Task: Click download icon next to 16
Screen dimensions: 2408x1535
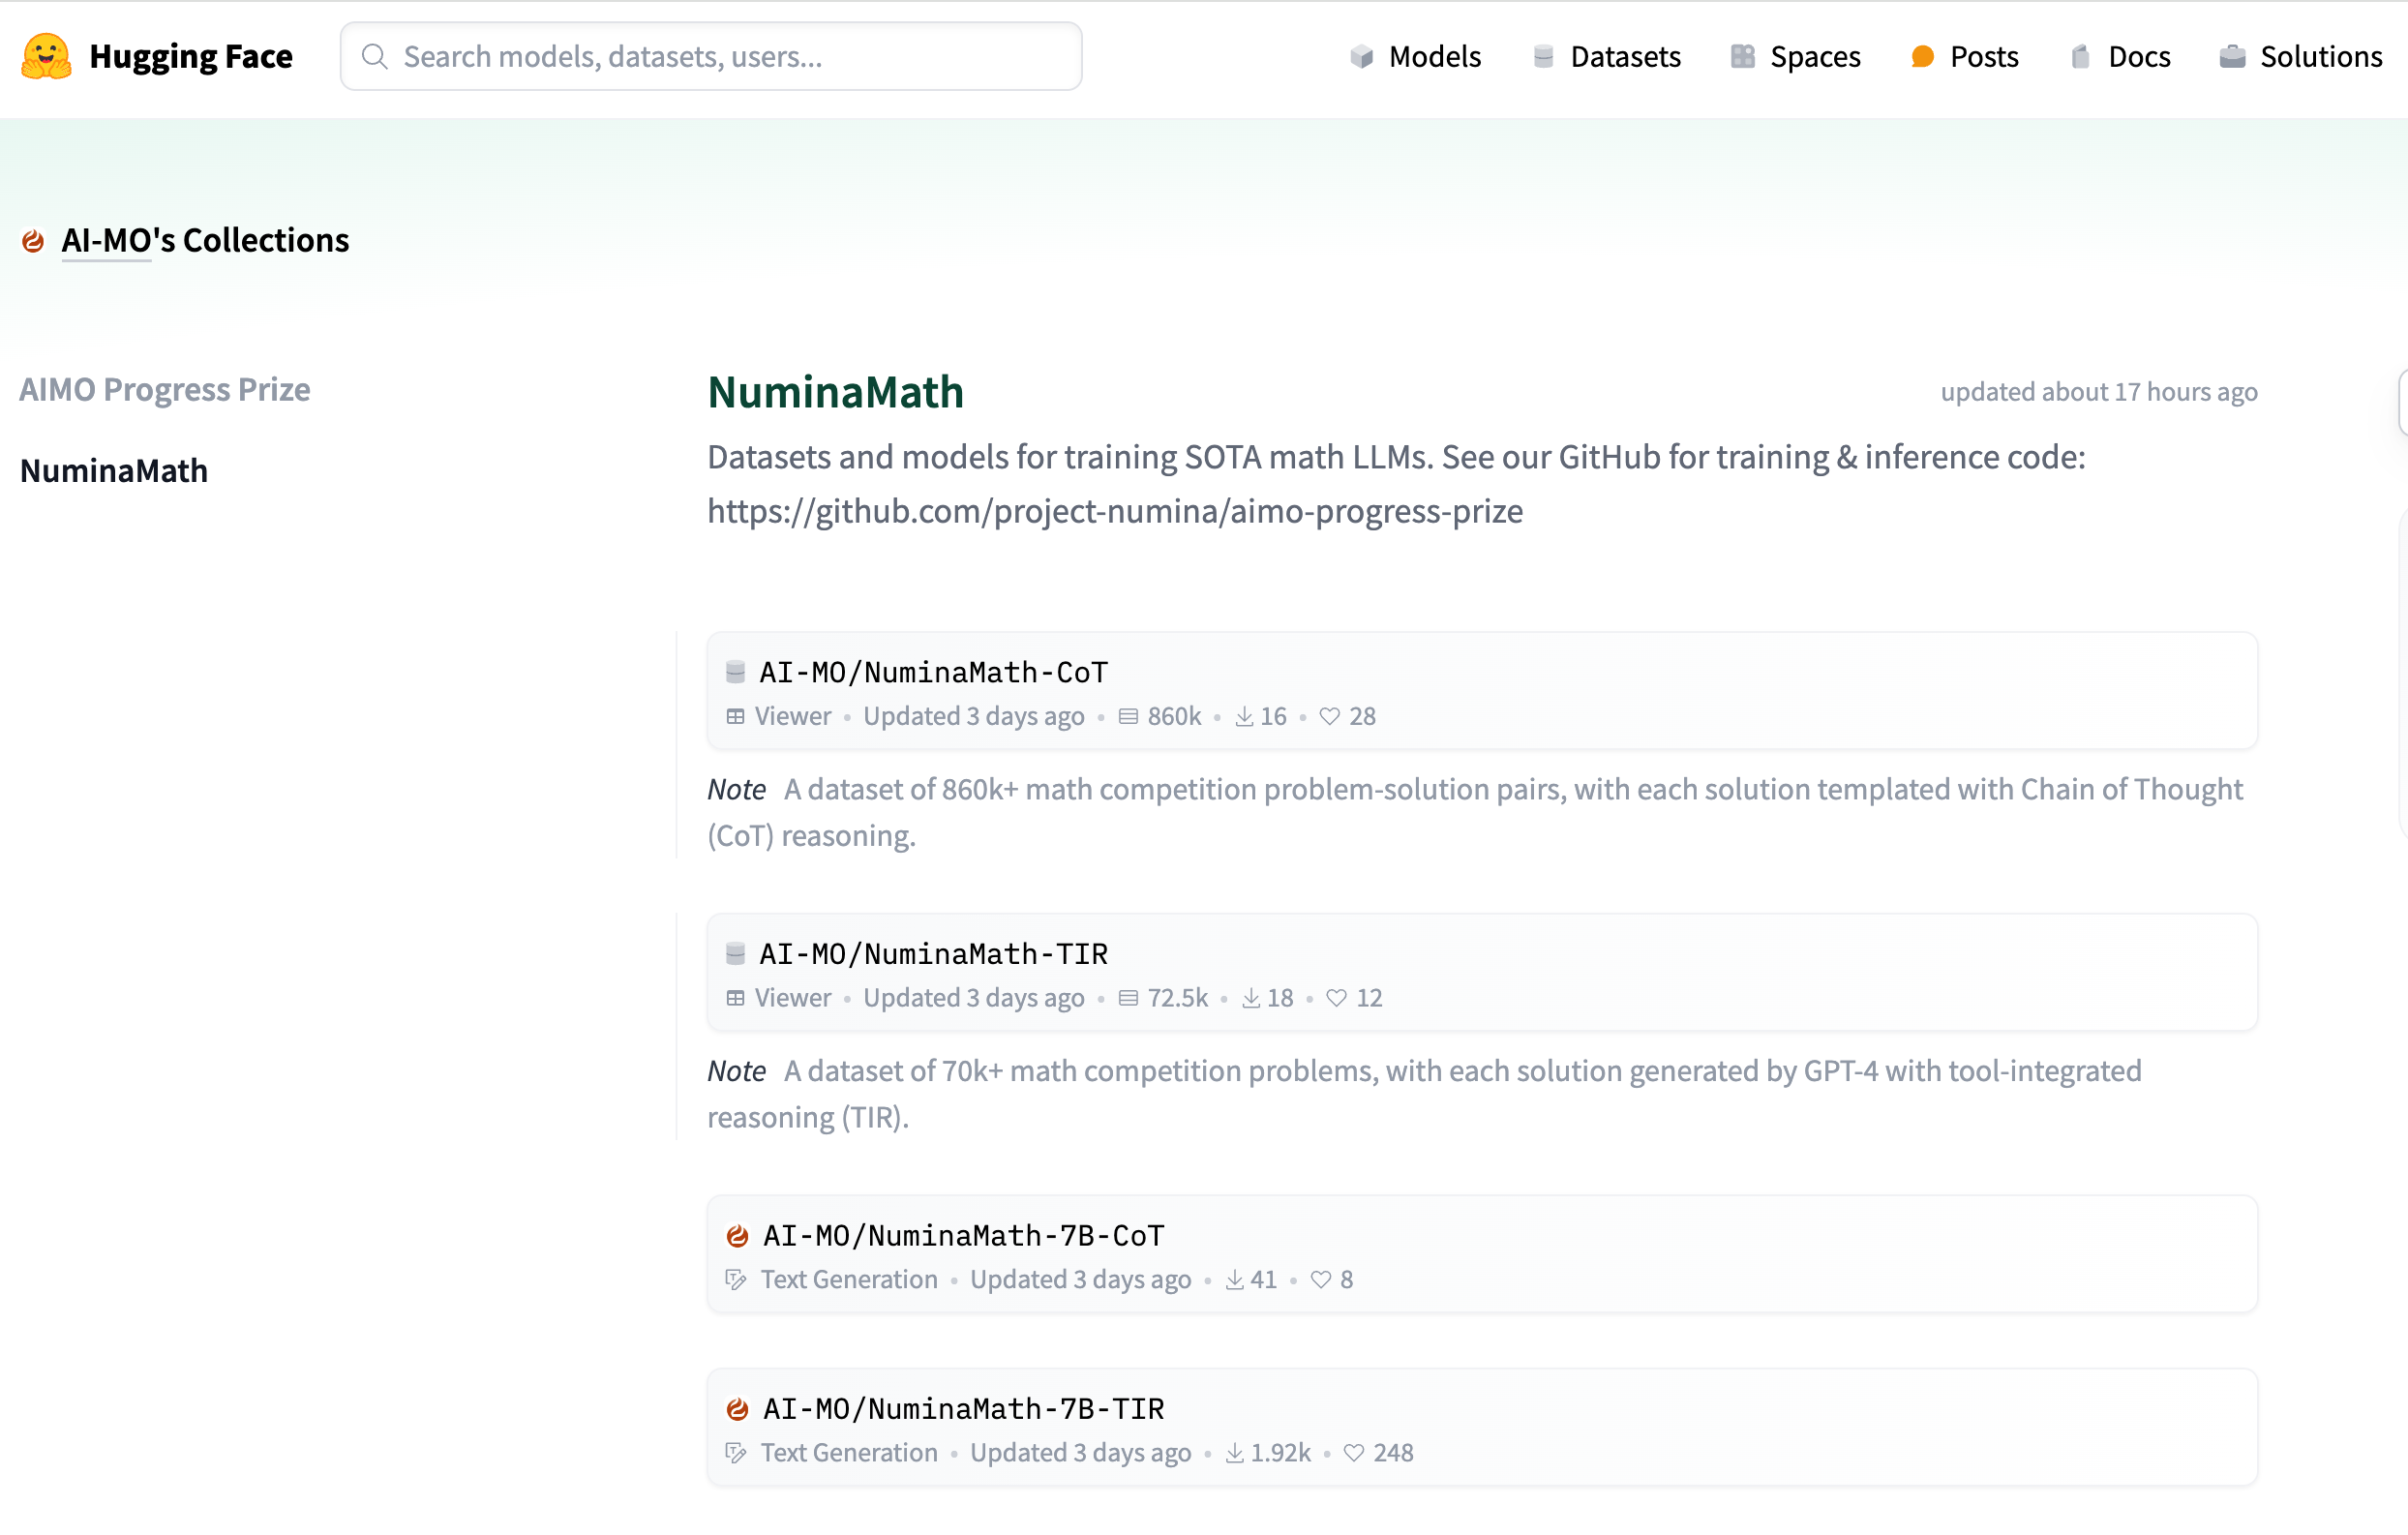Action: [1244, 717]
